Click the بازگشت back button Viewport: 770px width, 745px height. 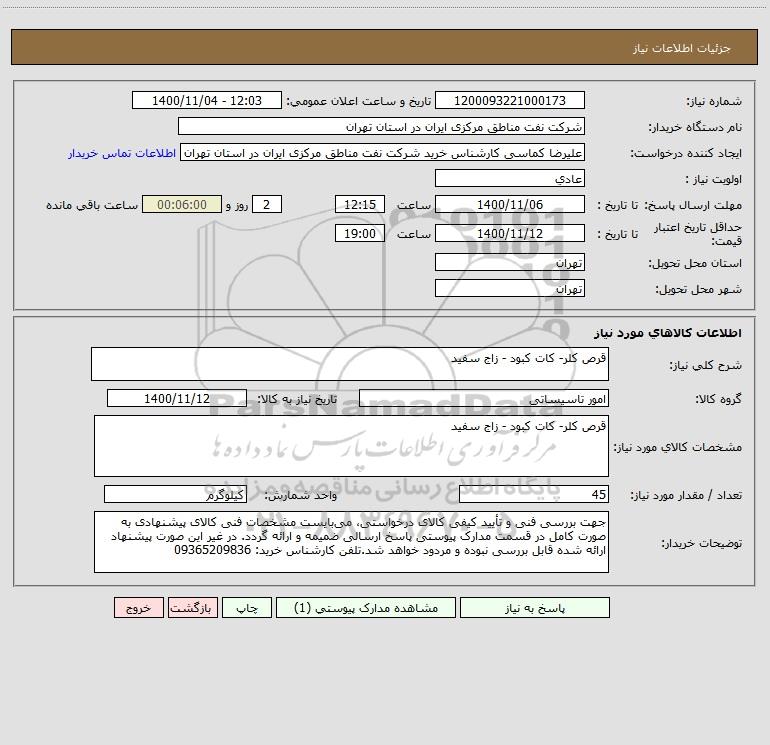click(x=192, y=607)
